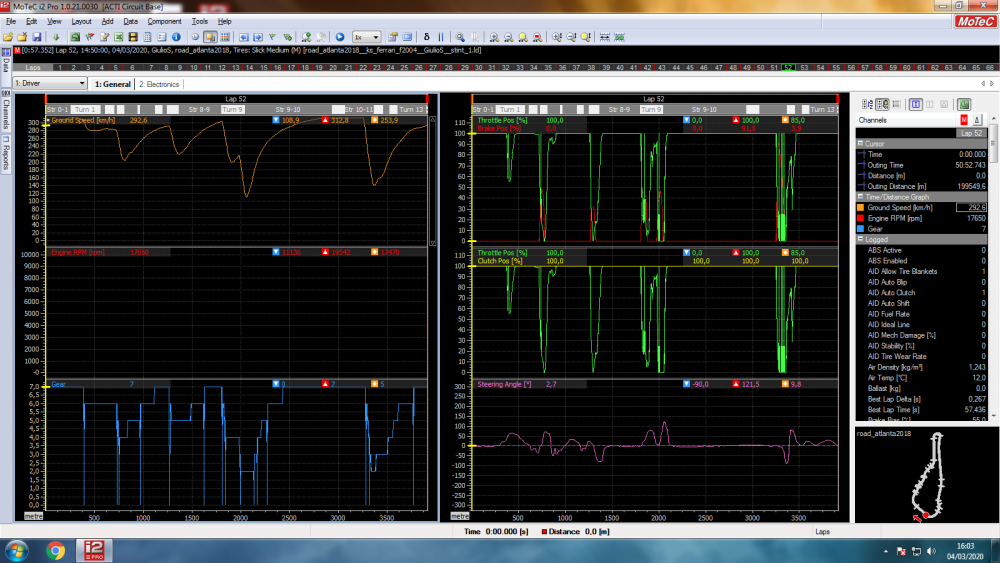Viewport: 1000px width, 563px height.
Task: Click the zoom in magnifier icon
Action: point(494,37)
